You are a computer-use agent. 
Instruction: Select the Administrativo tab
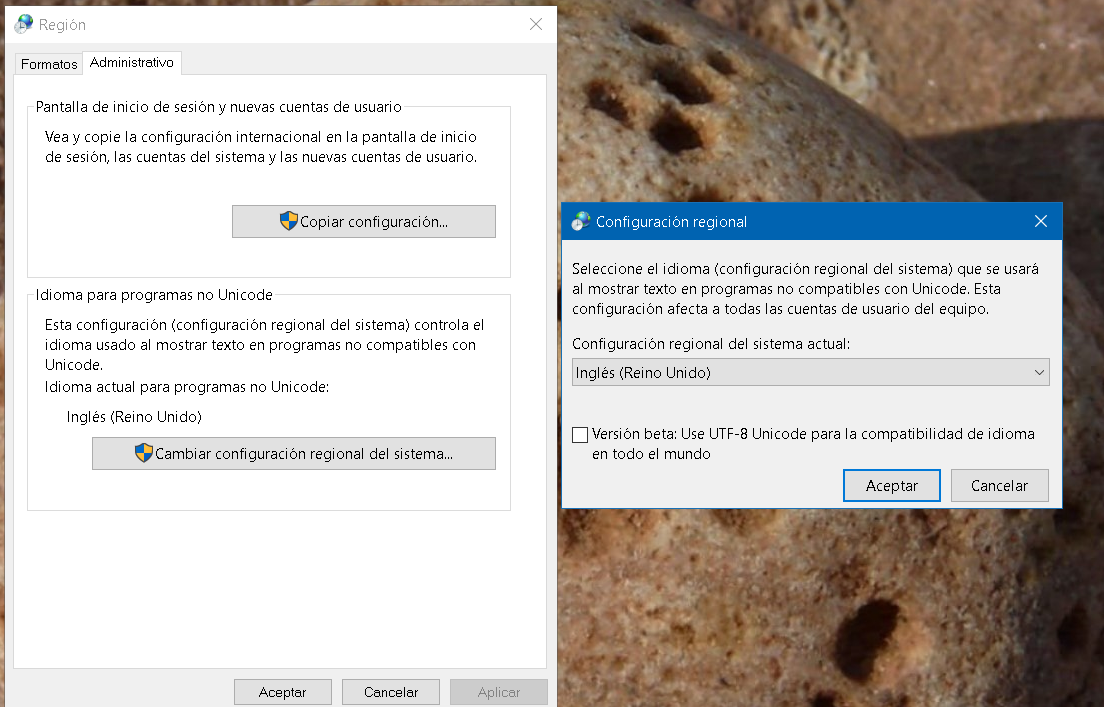click(132, 63)
